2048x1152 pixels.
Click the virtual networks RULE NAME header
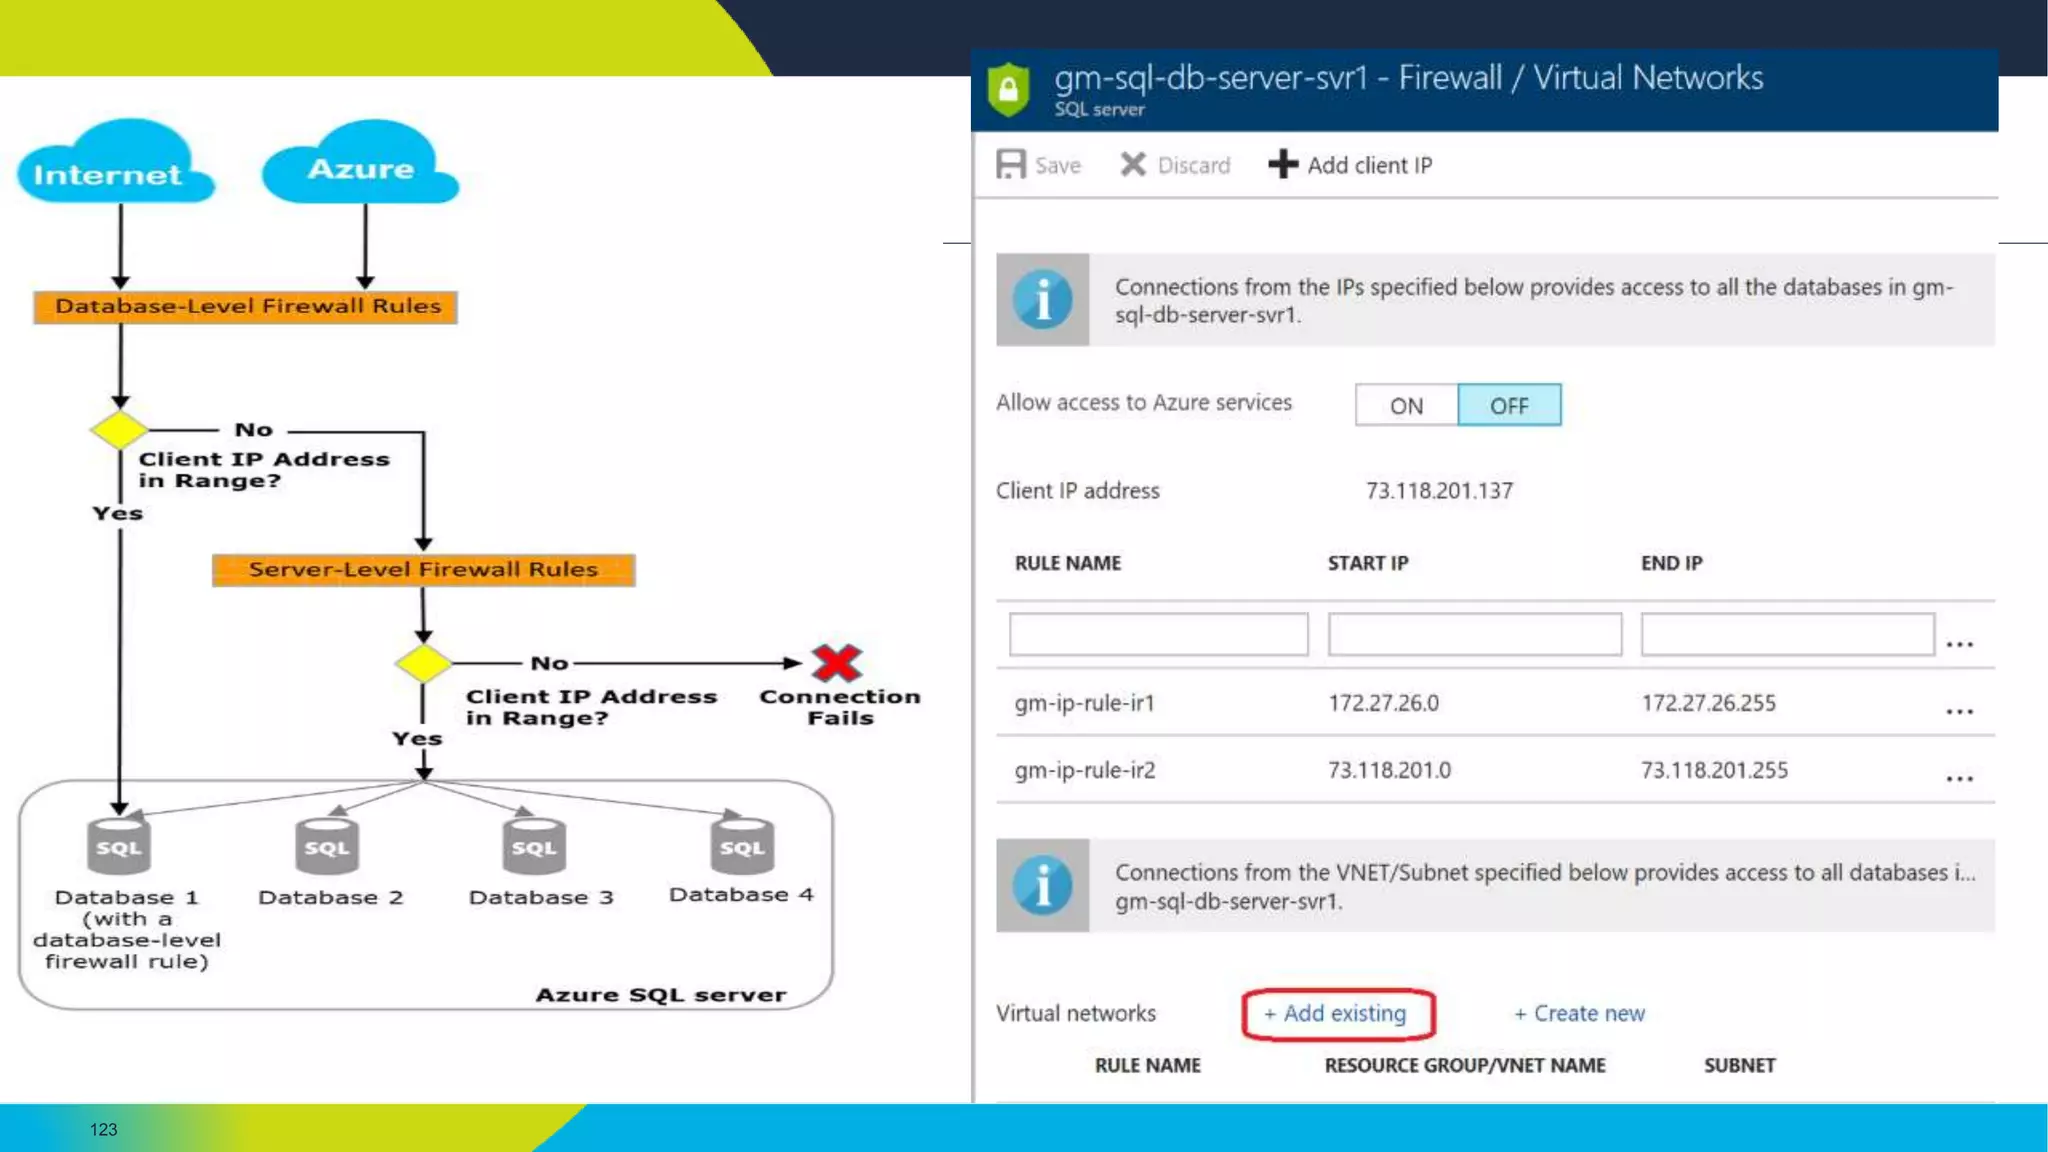point(1147,1065)
